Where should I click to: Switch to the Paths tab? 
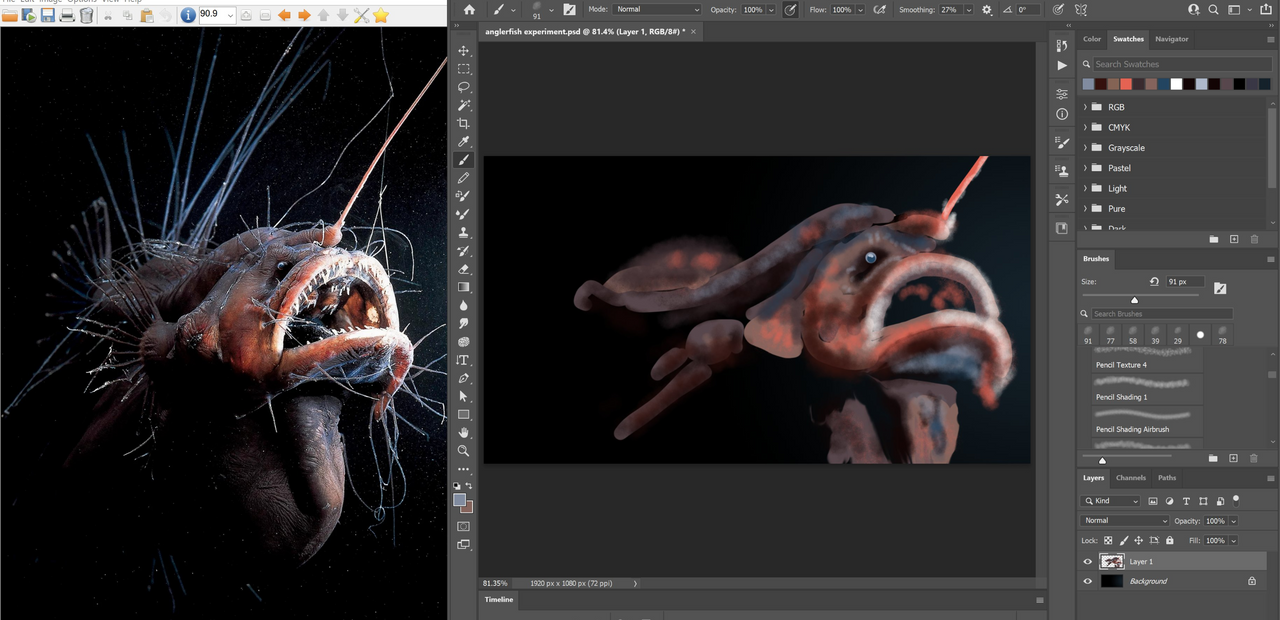(1167, 478)
